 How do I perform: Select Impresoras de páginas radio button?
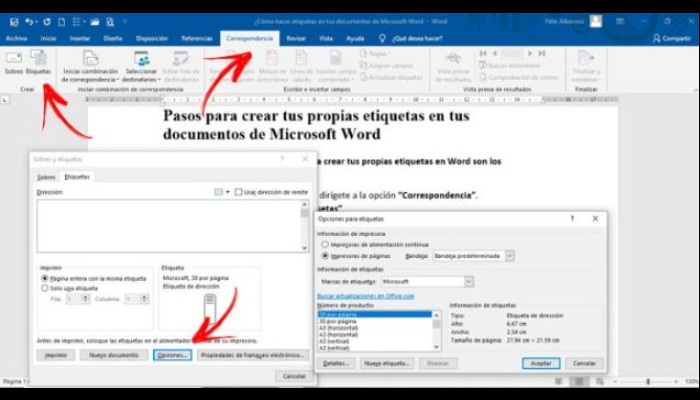click(x=325, y=256)
